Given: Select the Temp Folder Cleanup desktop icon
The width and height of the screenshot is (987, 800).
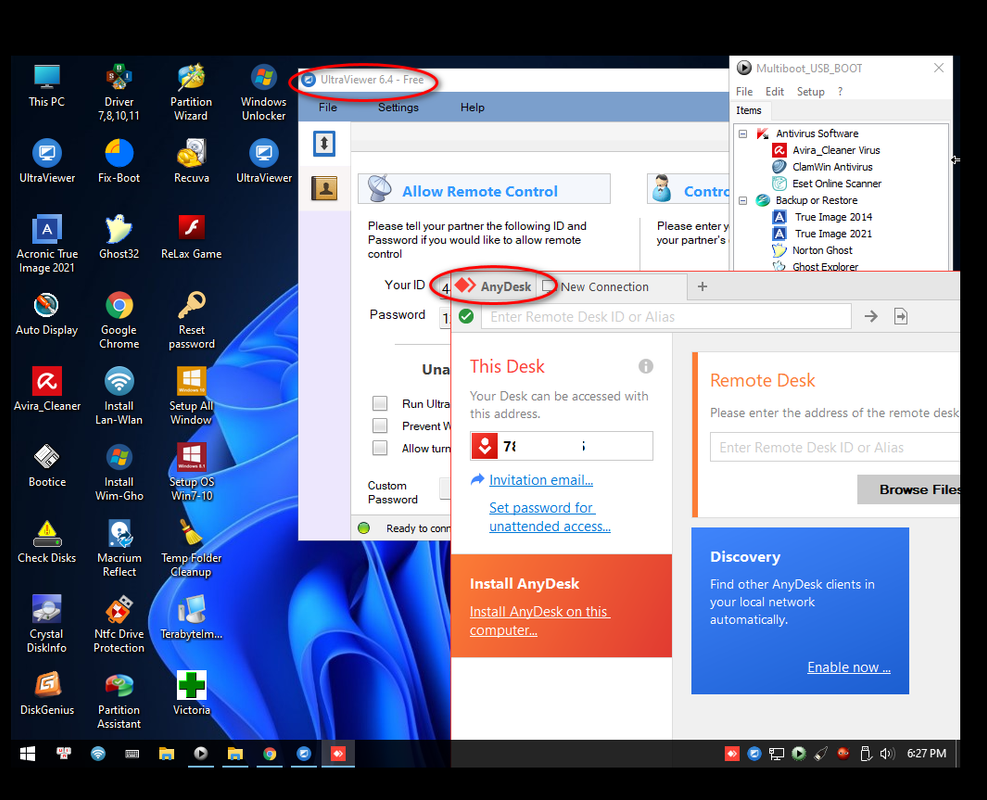Looking at the screenshot, I should [191, 548].
